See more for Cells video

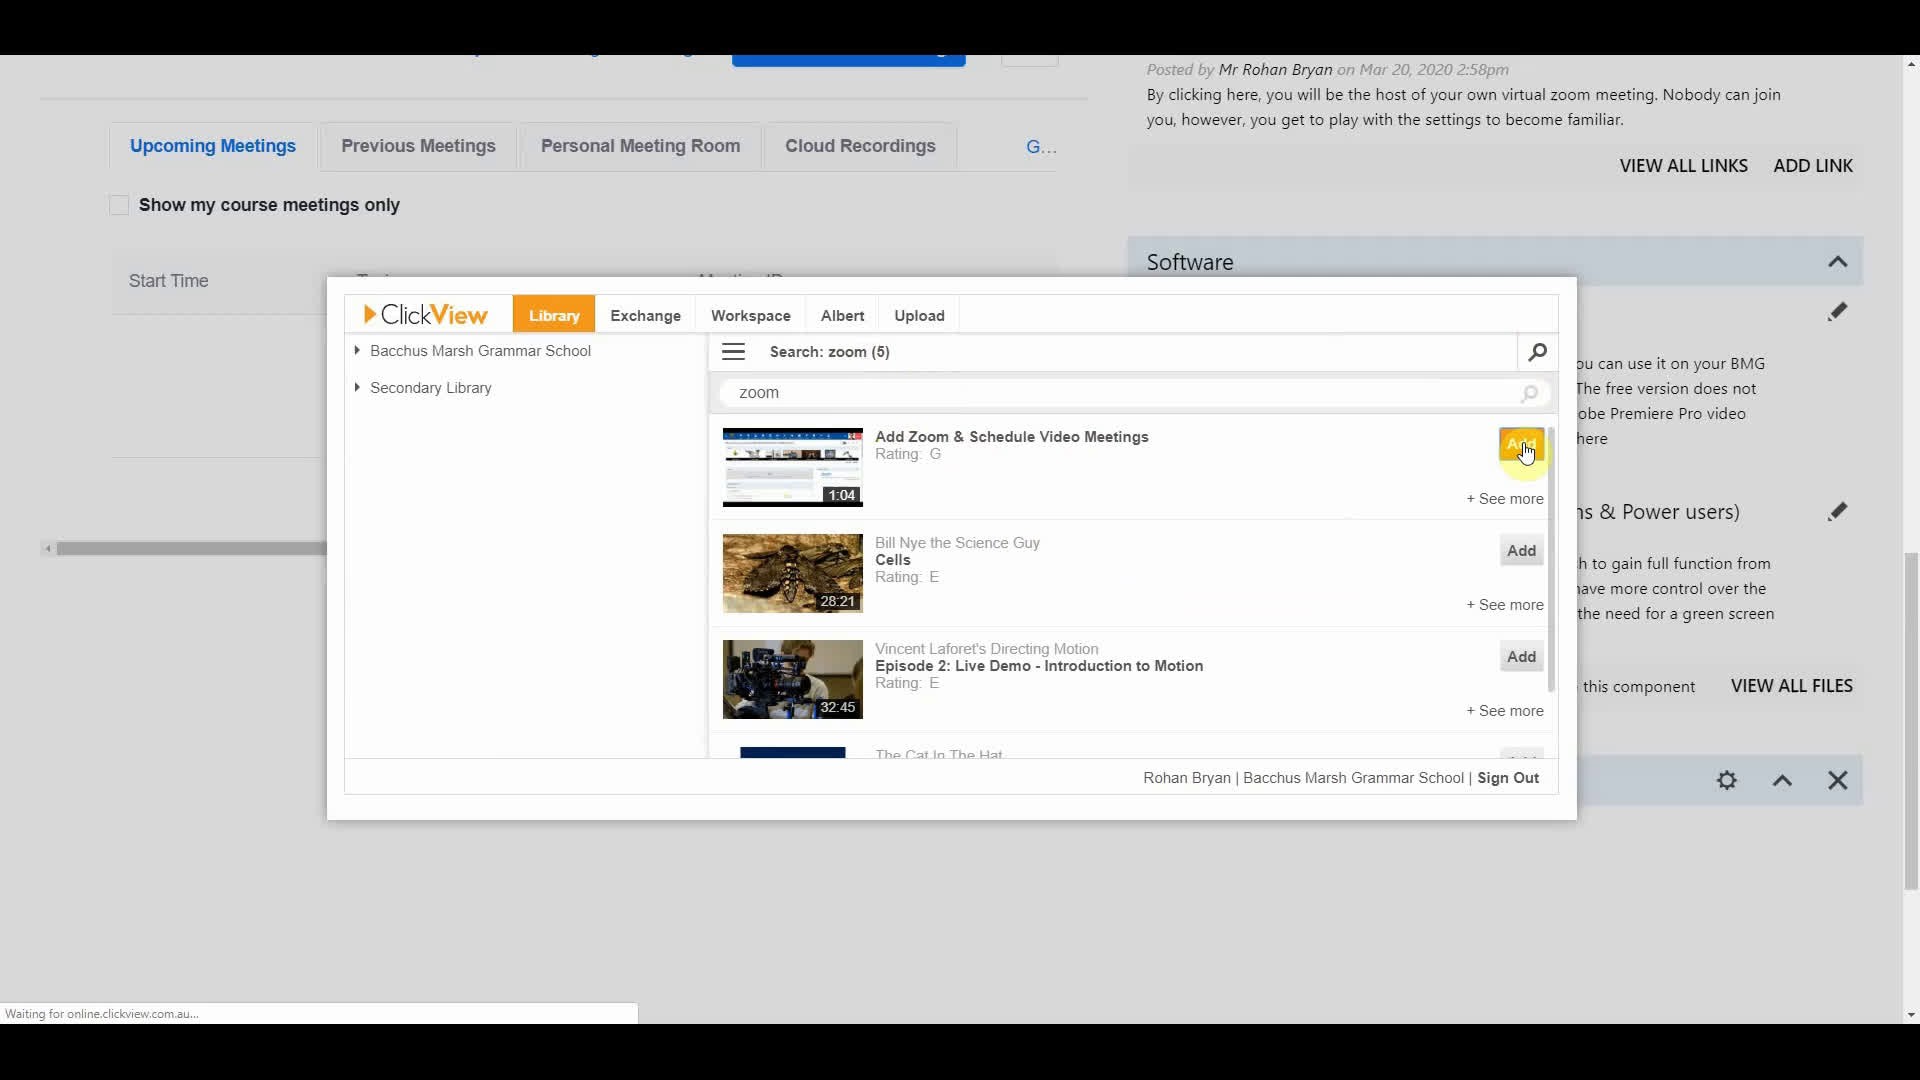coord(1505,605)
